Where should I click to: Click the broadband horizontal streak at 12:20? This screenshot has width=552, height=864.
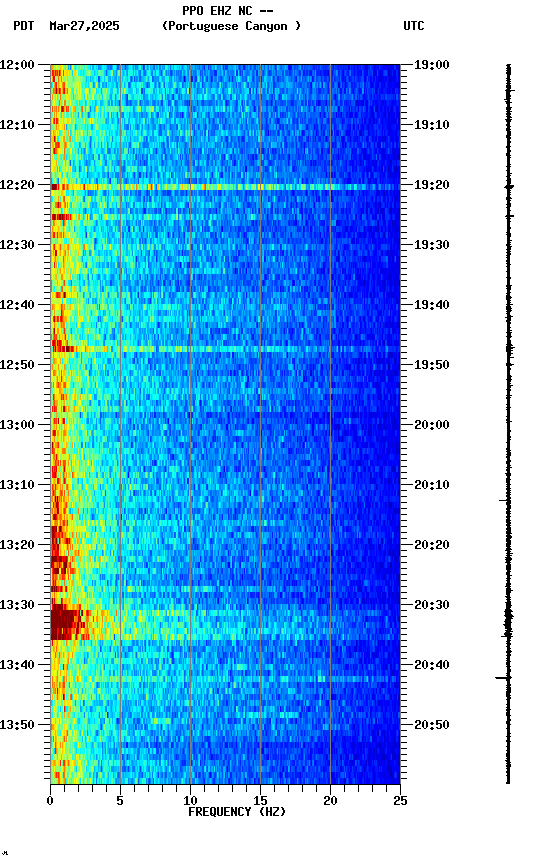(x=225, y=187)
